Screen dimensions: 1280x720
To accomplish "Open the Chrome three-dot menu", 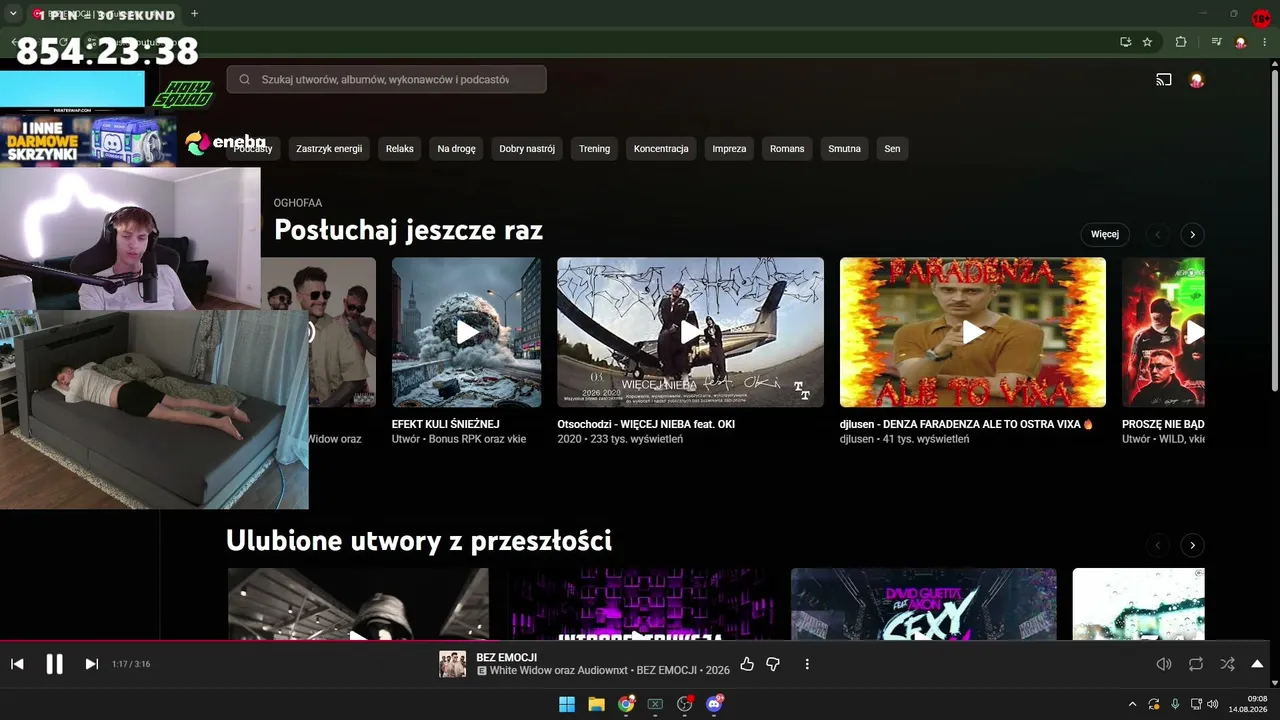I will click(x=1265, y=42).
